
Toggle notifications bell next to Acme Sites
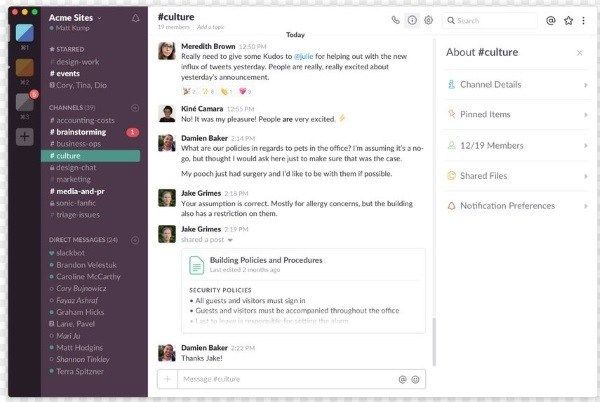[x=135, y=18]
